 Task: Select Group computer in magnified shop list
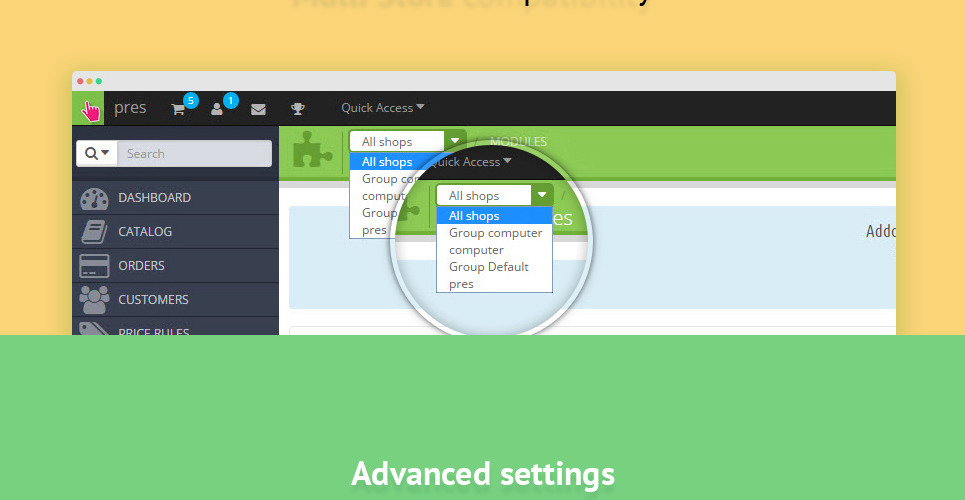coord(495,233)
